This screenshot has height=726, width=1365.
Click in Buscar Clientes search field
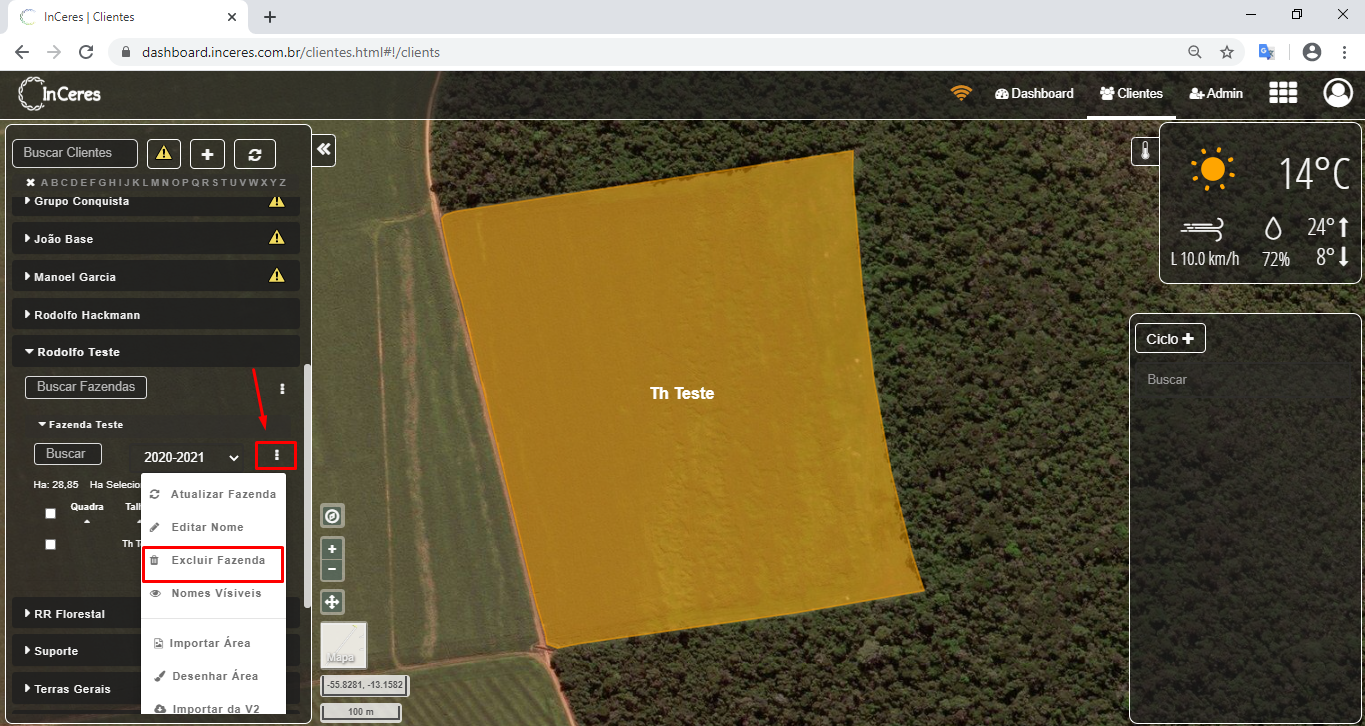(x=75, y=153)
